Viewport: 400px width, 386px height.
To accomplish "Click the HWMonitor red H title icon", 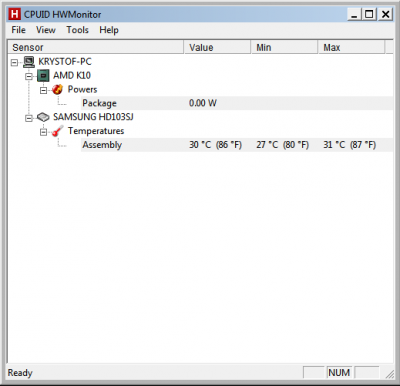I will coord(15,14).
